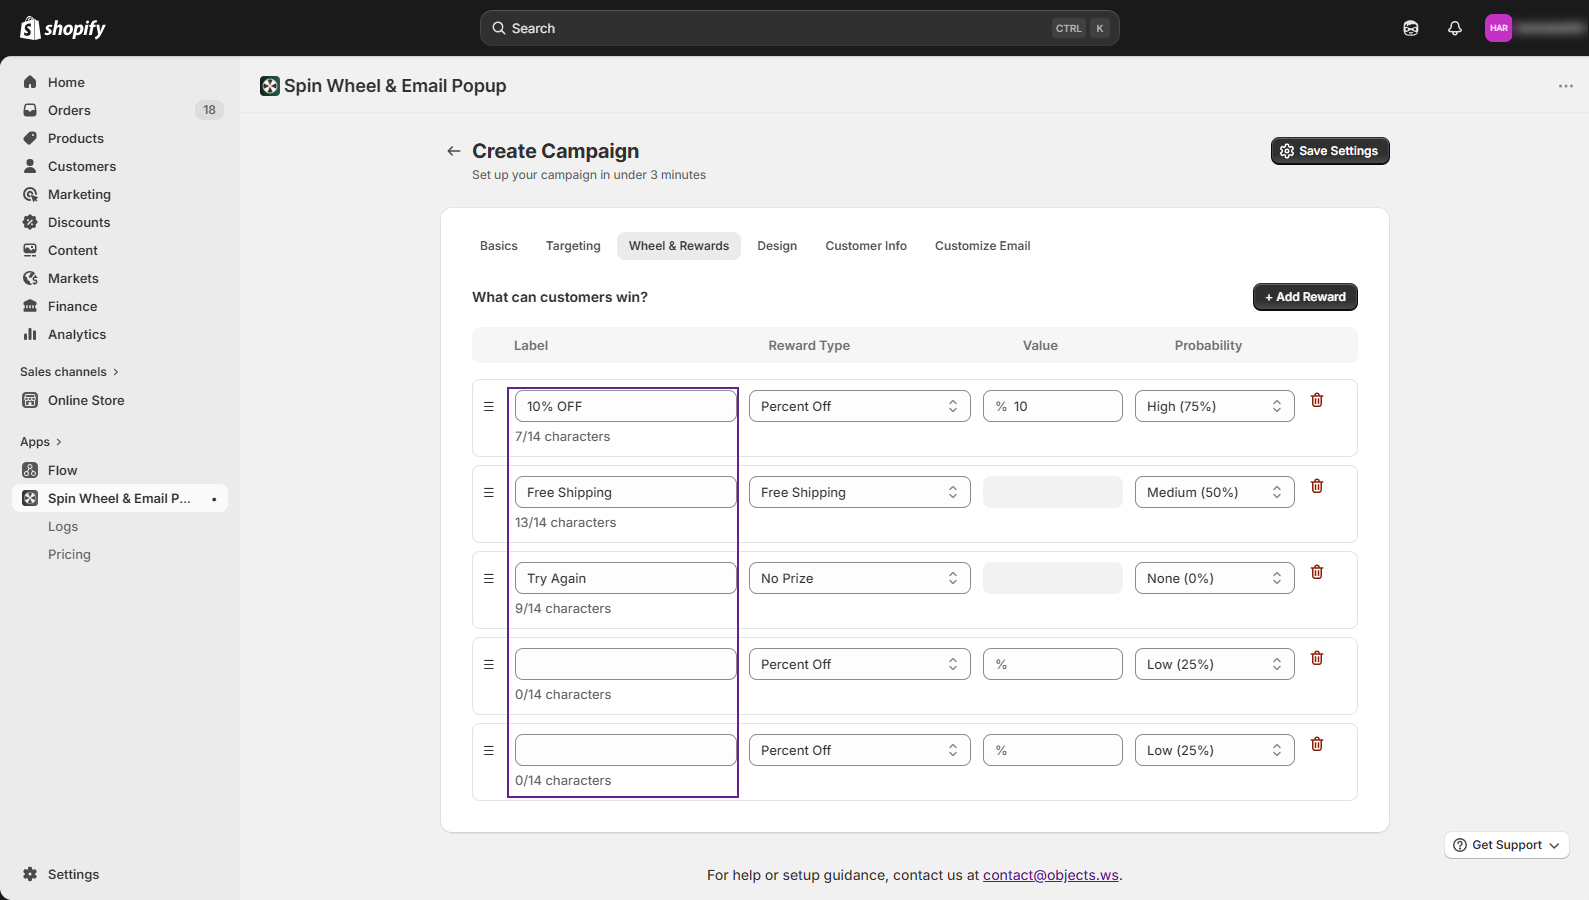Grab the drag handle of the last reward row
Image resolution: width=1589 pixels, height=900 pixels.
489,750
